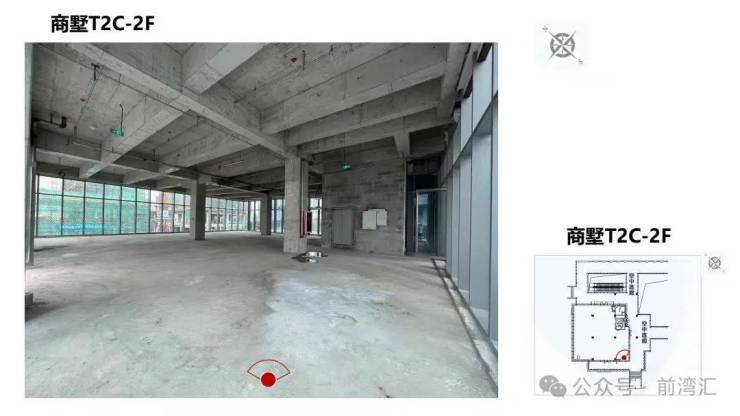Click the 公众号 watermark text
The height and width of the screenshot is (416, 740).
(x=602, y=386)
